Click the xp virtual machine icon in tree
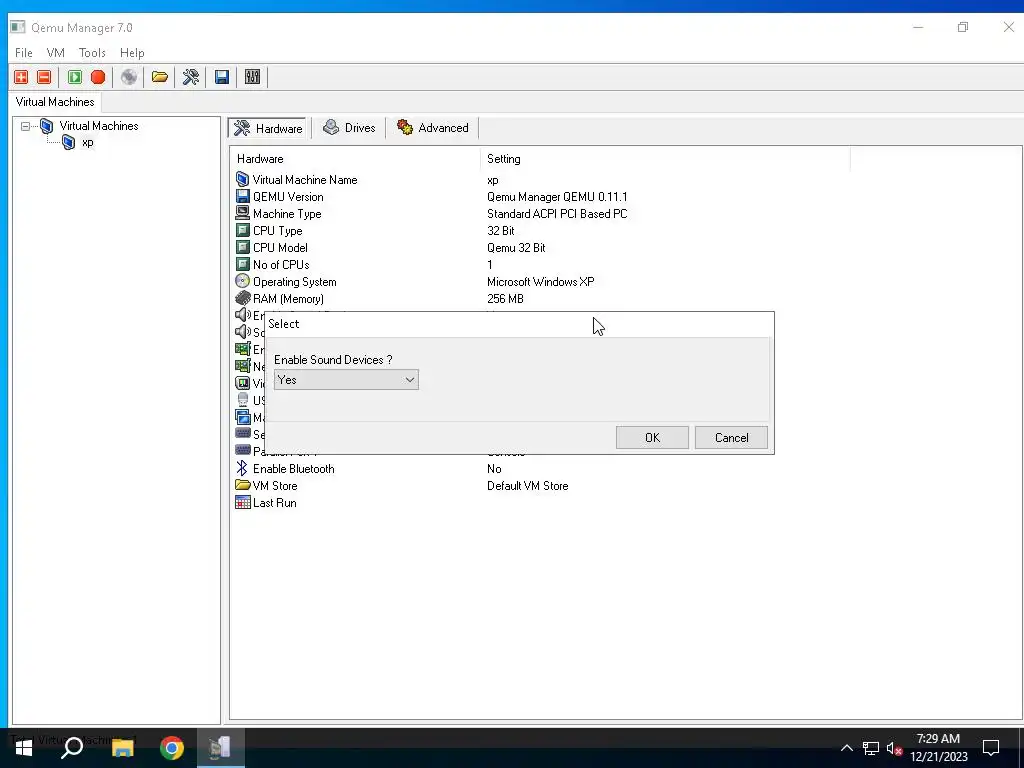Viewport: 1024px width, 768px height. point(69,142)
